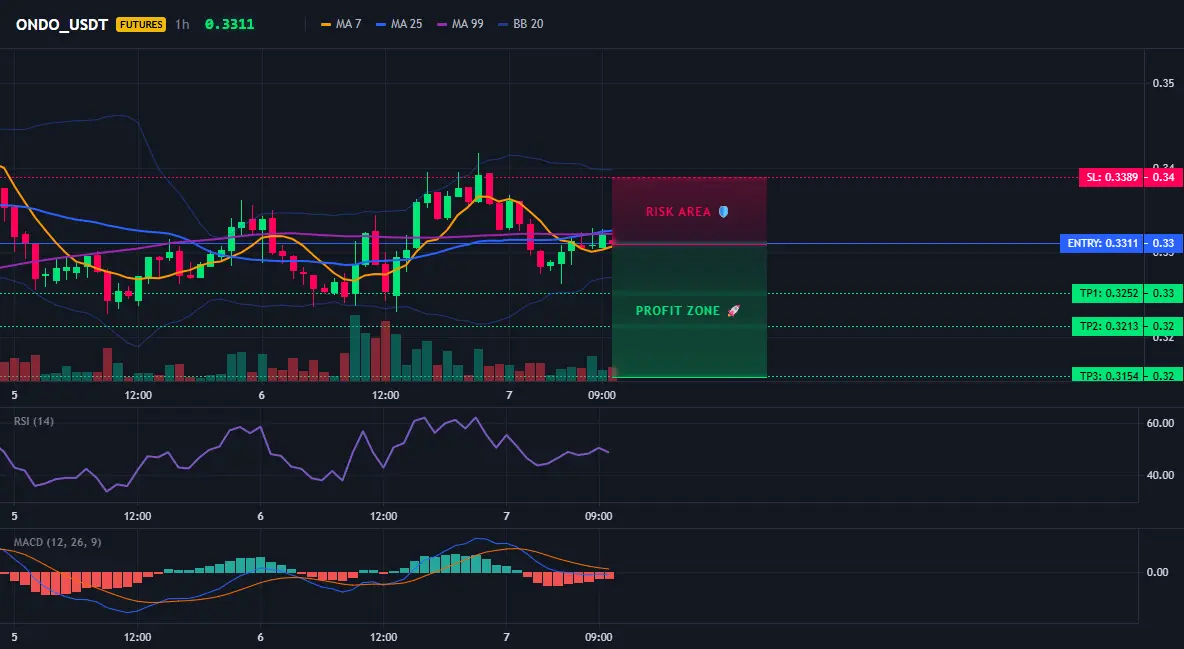This screenshot has height=649, width=1184.
Task: Click the 09:00 time label on main chart
Action: 601,395
